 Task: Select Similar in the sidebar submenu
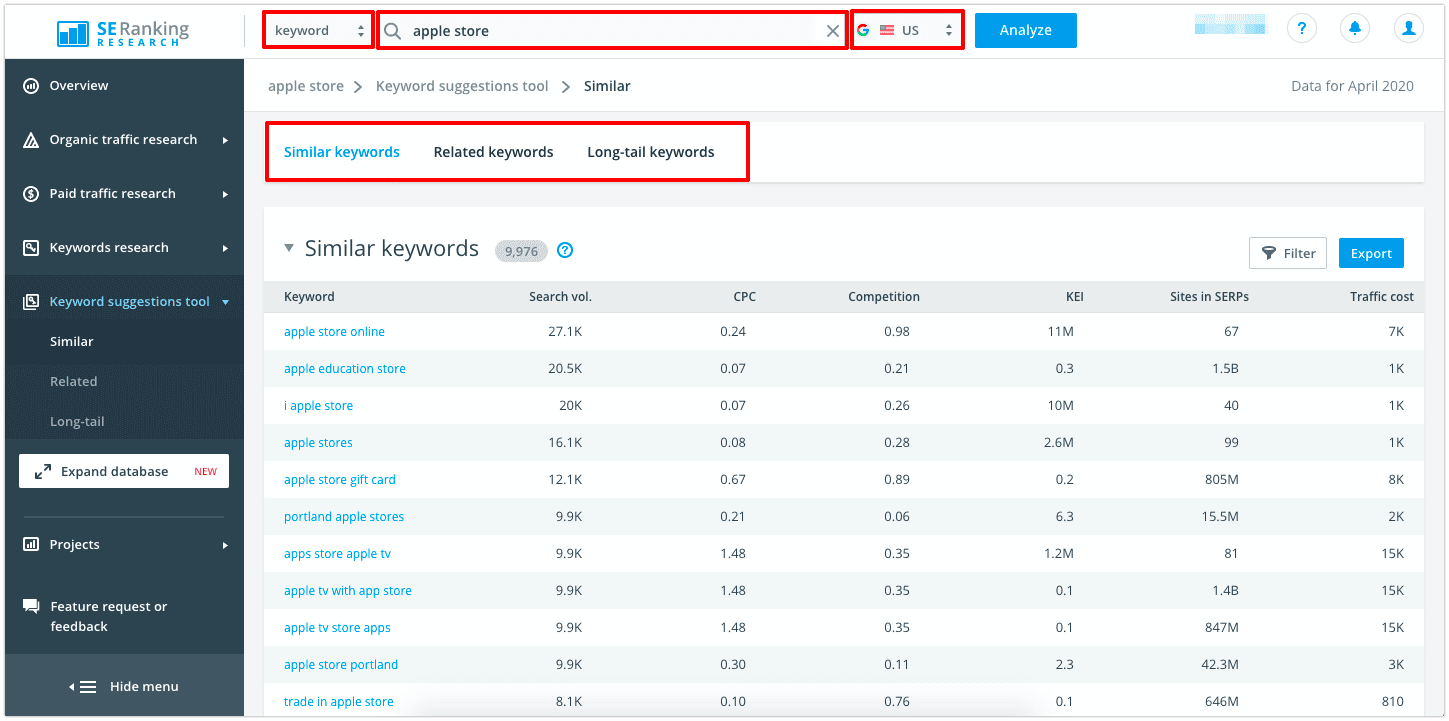pyautogui.click(x=72, y=341)
